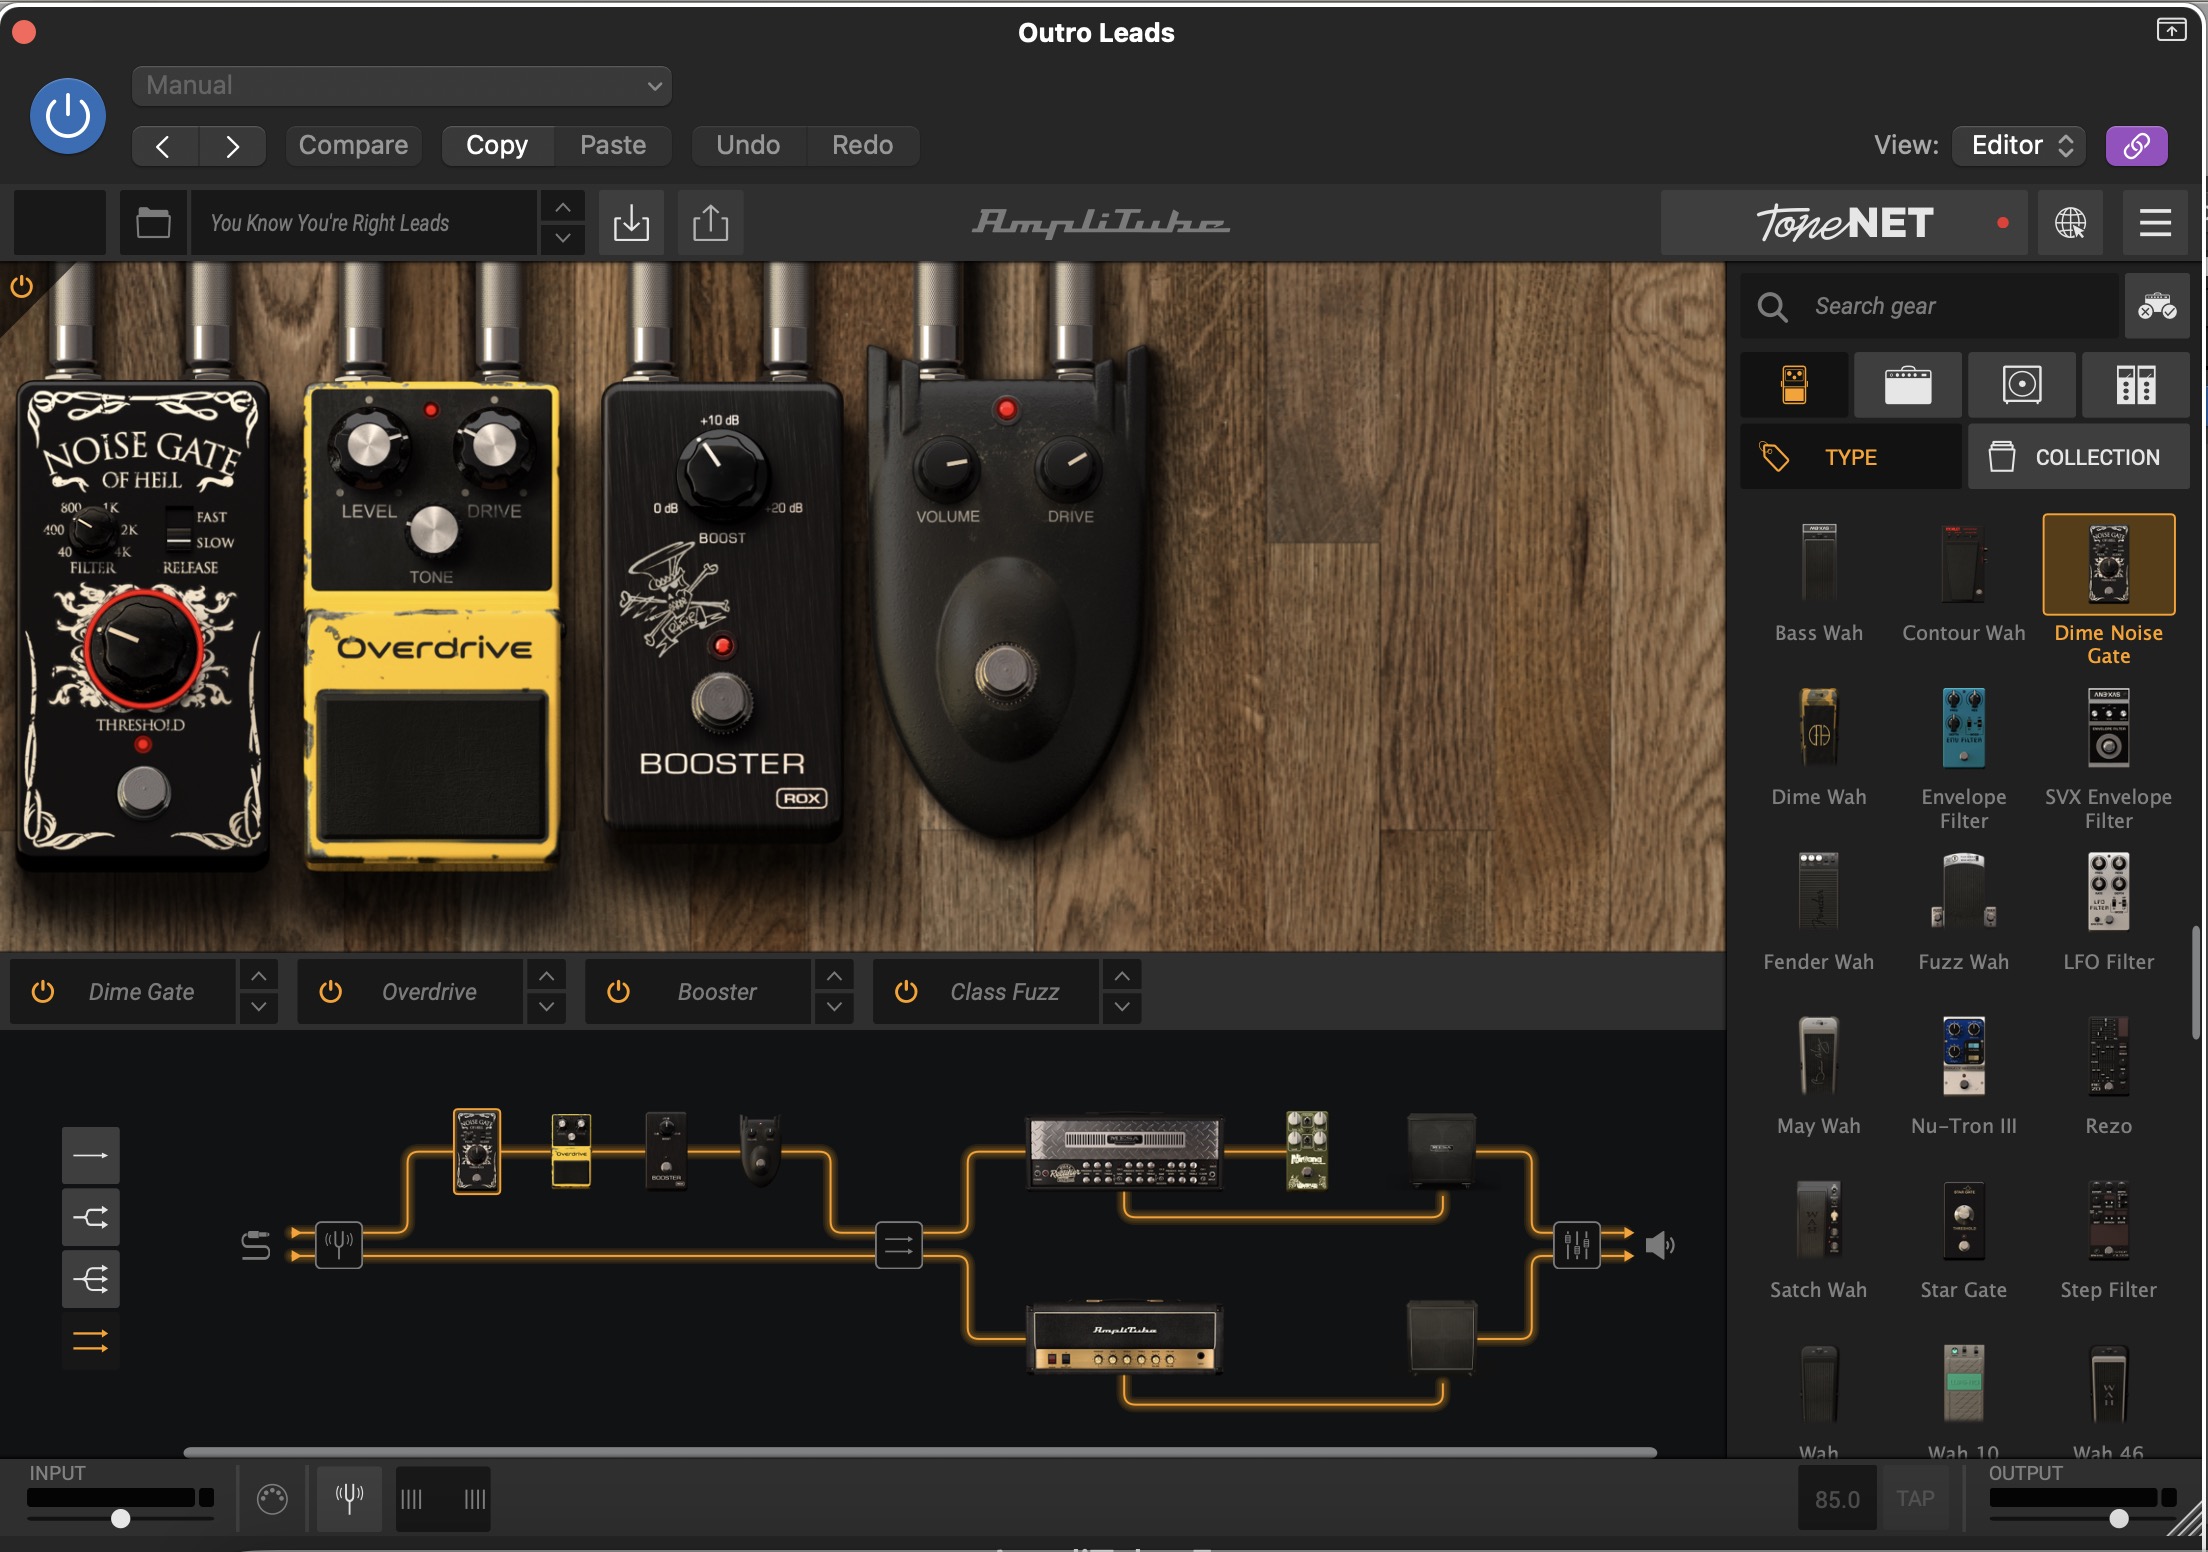The image size is (2208, 1552).
Task: Bypass the Overdrive slot power
Action: [x=331, y=991]
